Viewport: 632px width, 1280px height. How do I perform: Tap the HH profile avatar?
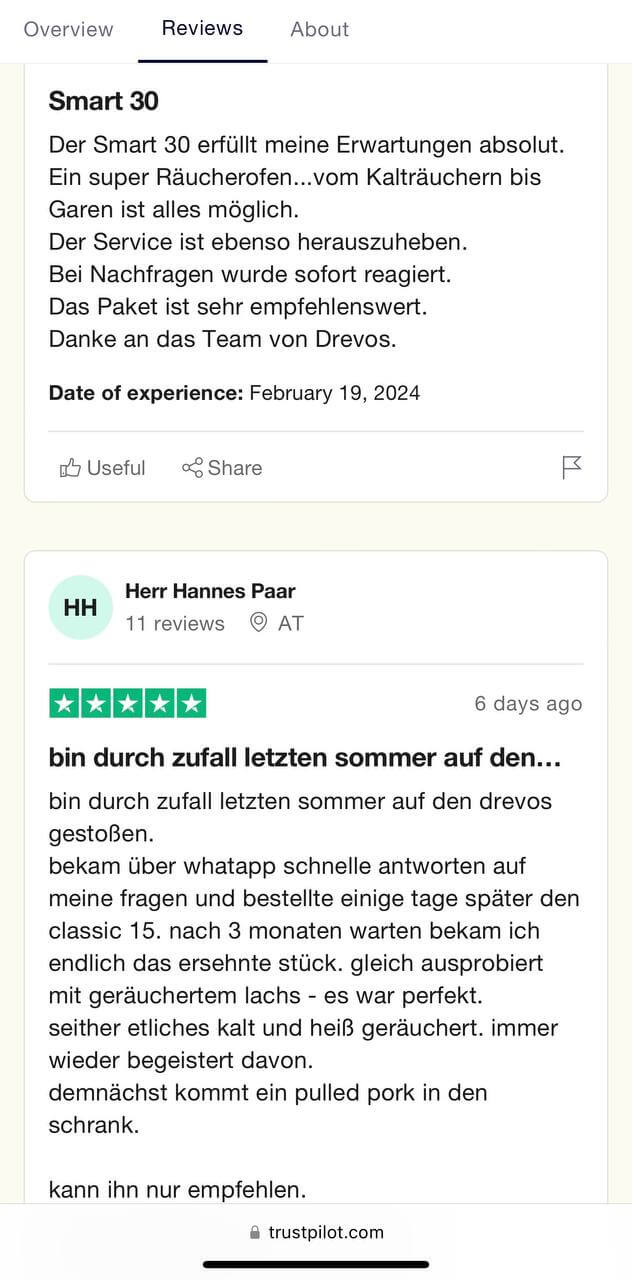[x=80, y=607]
